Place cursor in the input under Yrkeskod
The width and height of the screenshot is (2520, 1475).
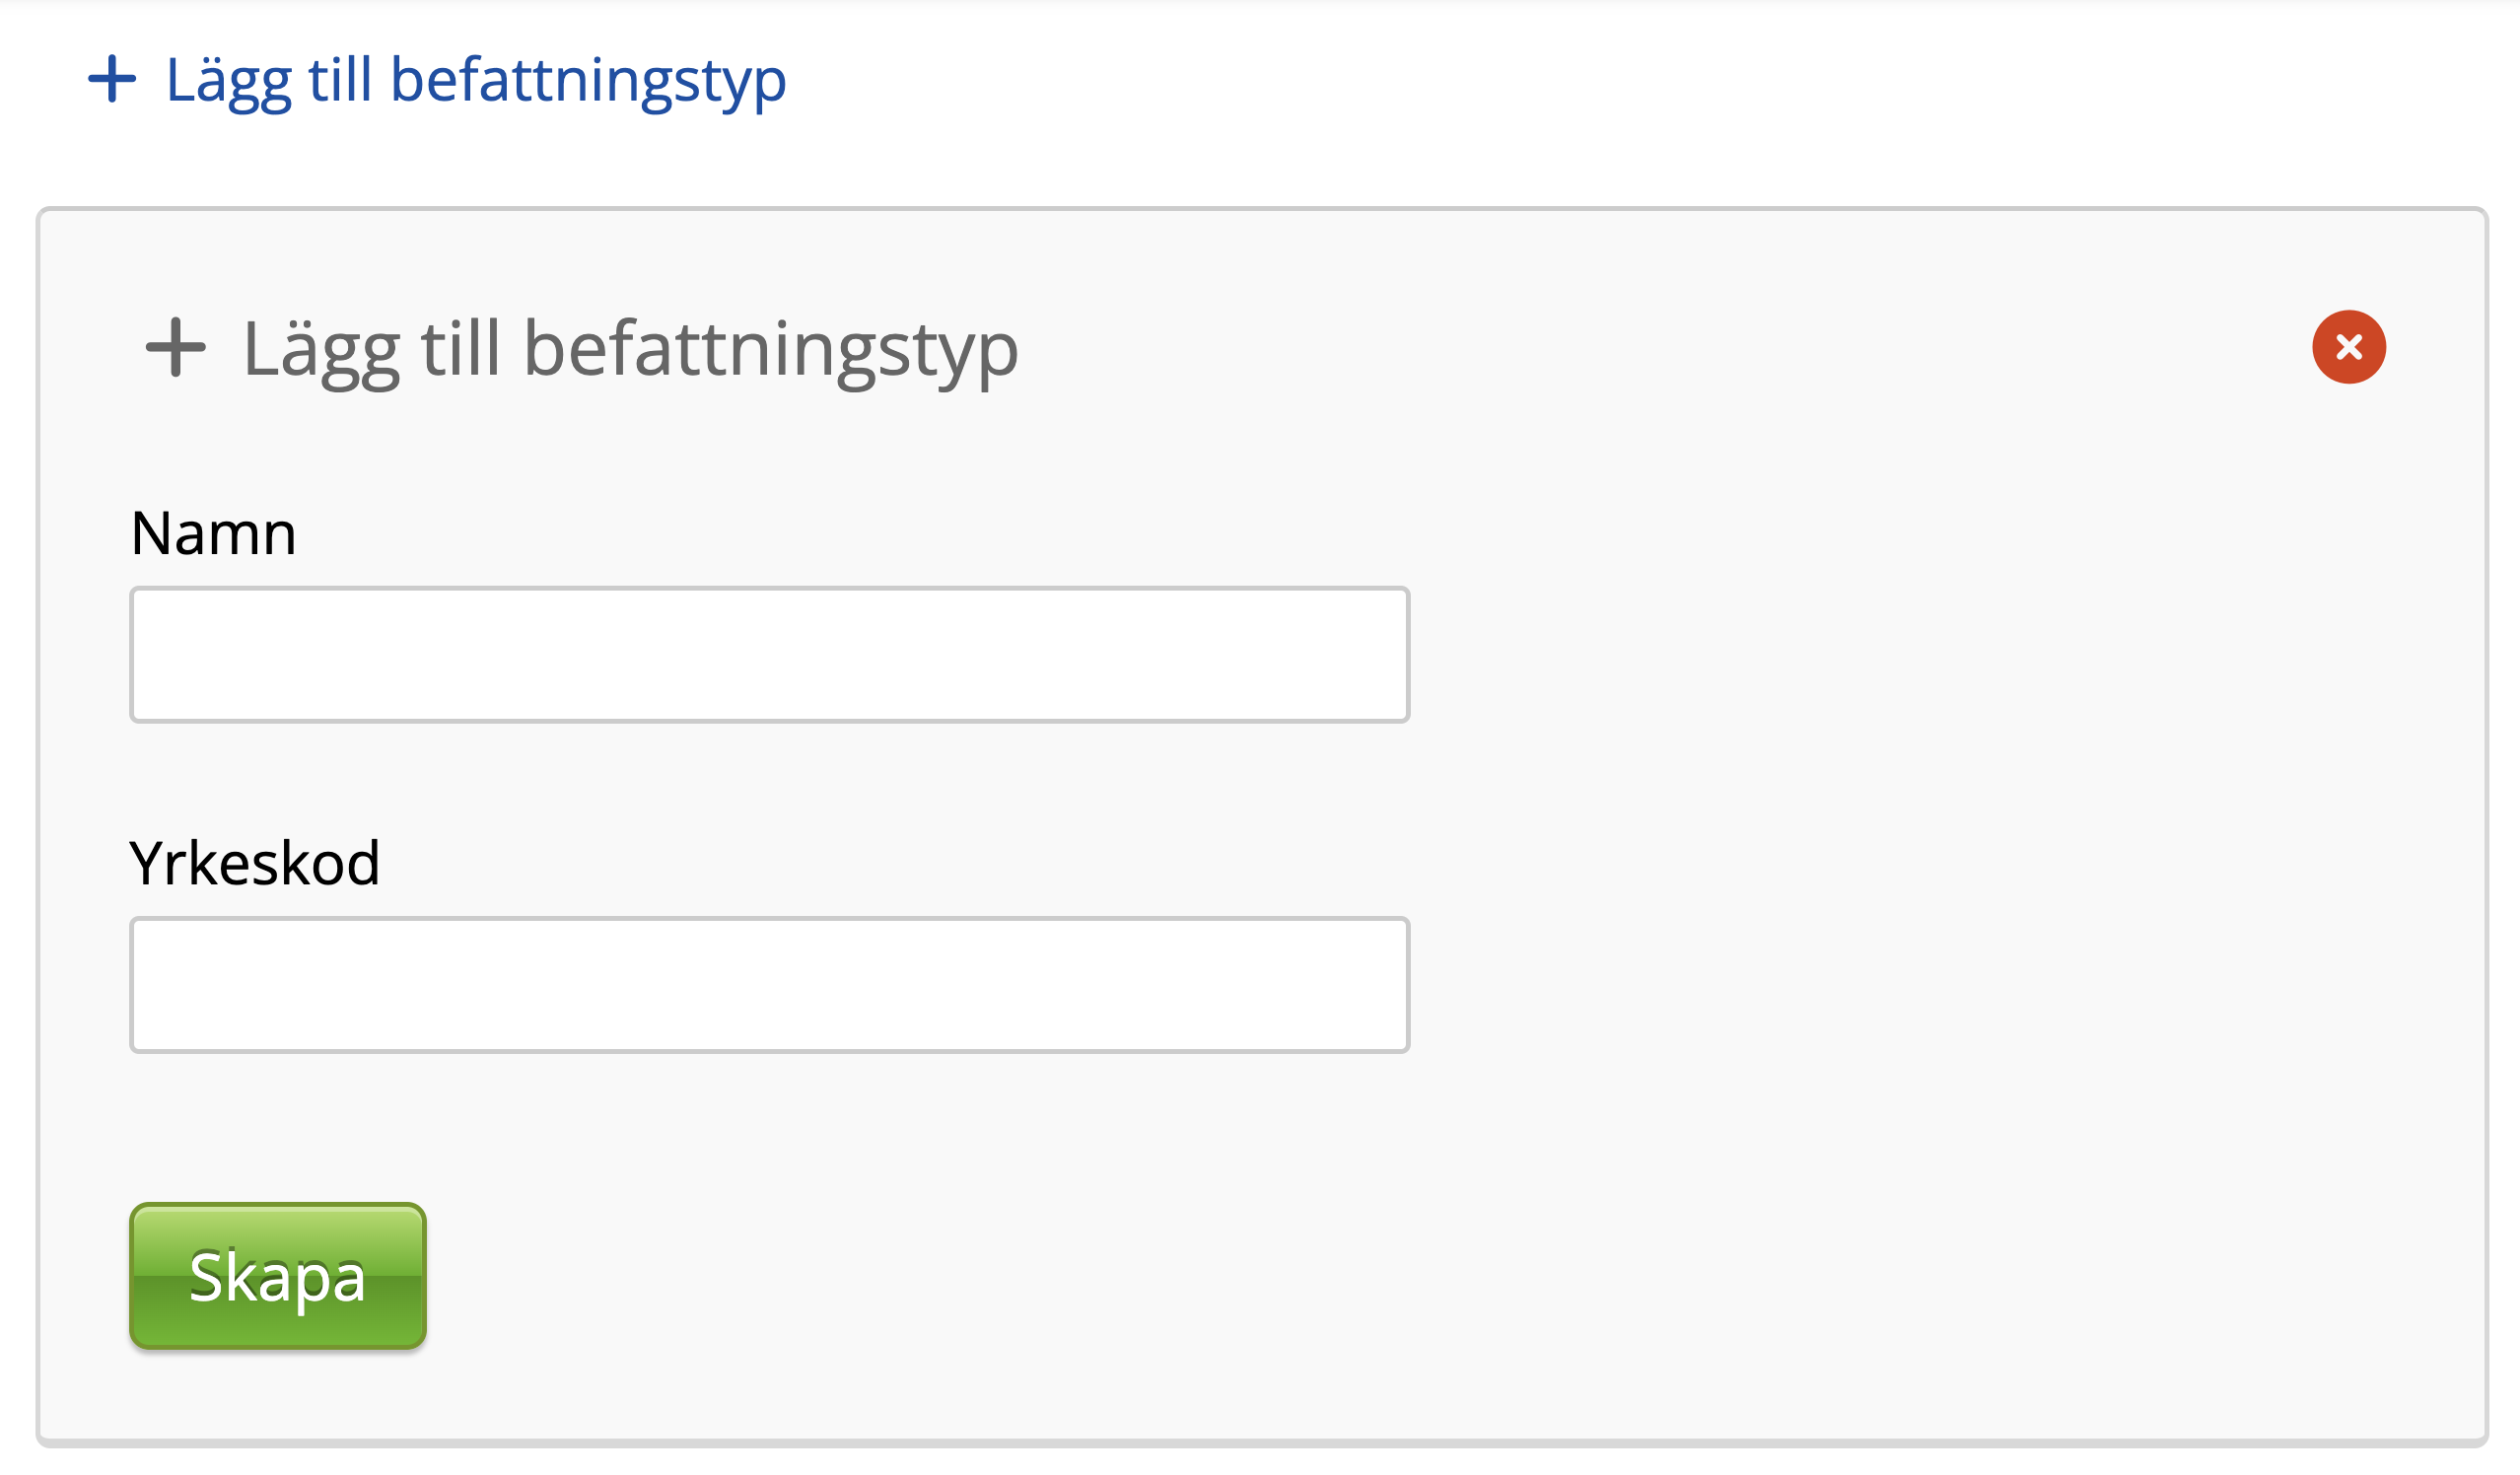(x=769, y=985)
